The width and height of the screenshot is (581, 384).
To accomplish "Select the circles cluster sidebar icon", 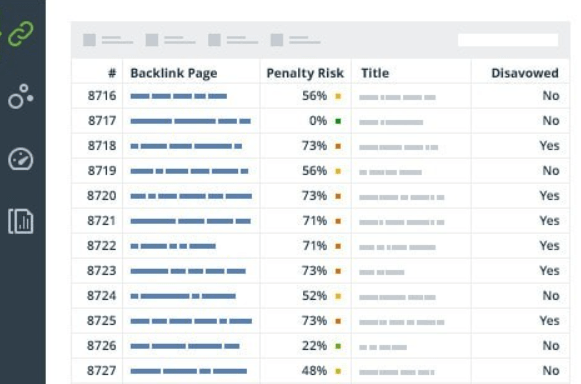I will [x=21, y=96].
